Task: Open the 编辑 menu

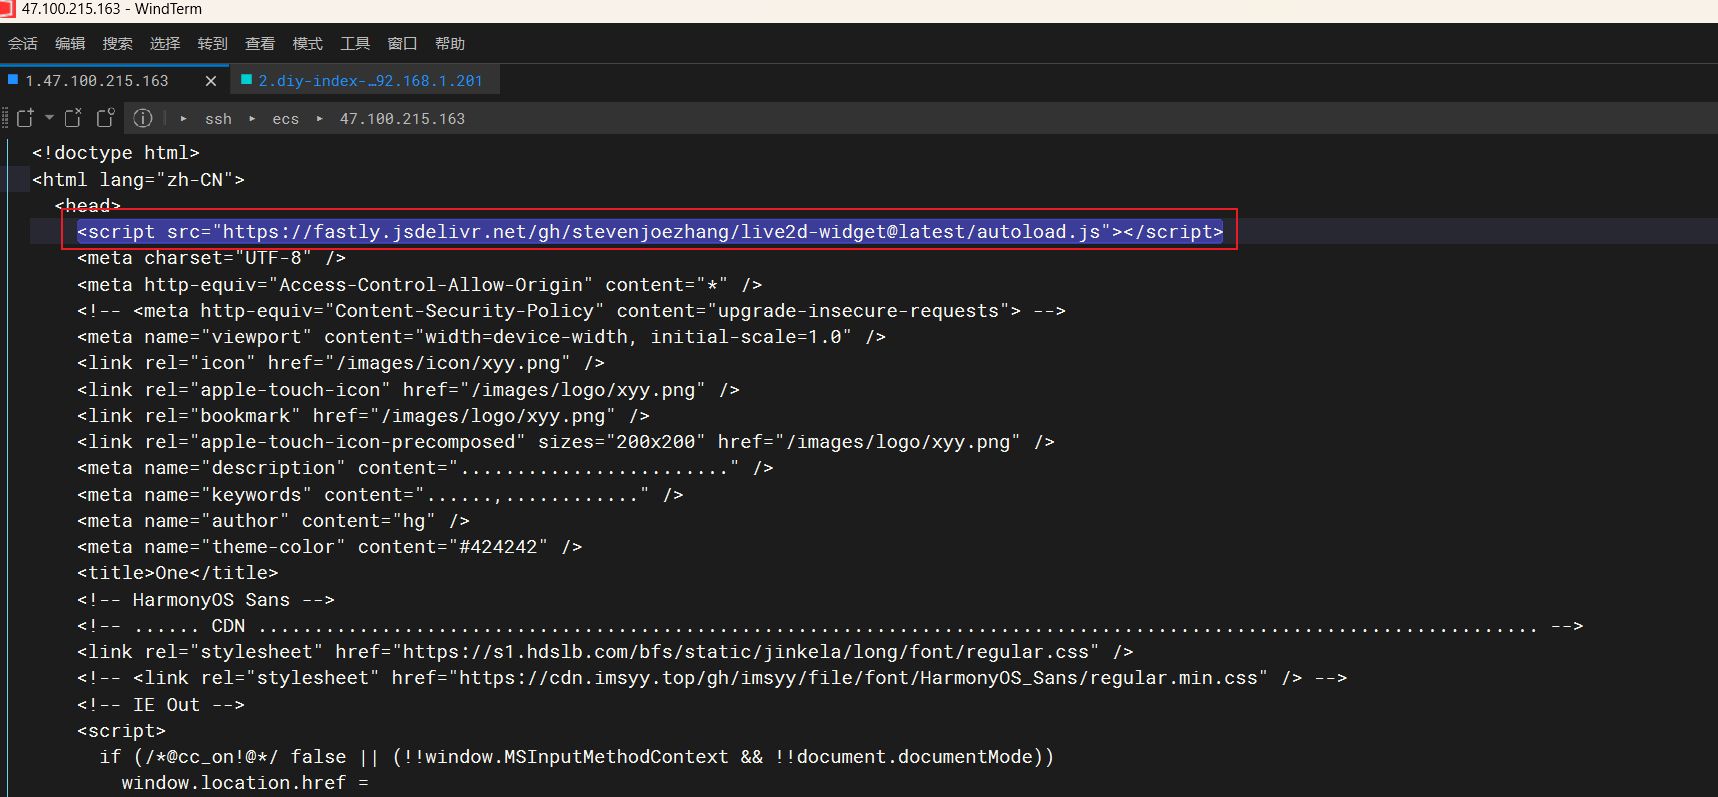Action: tap(70, 44)
